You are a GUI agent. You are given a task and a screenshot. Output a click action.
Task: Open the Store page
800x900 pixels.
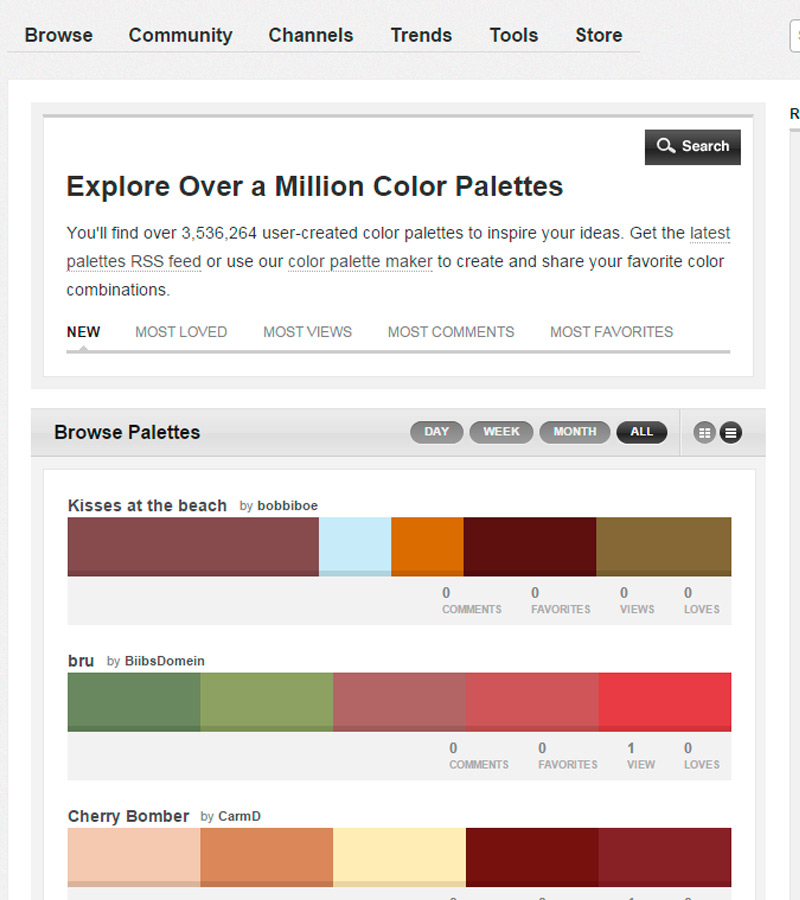(x=598, y=35)
